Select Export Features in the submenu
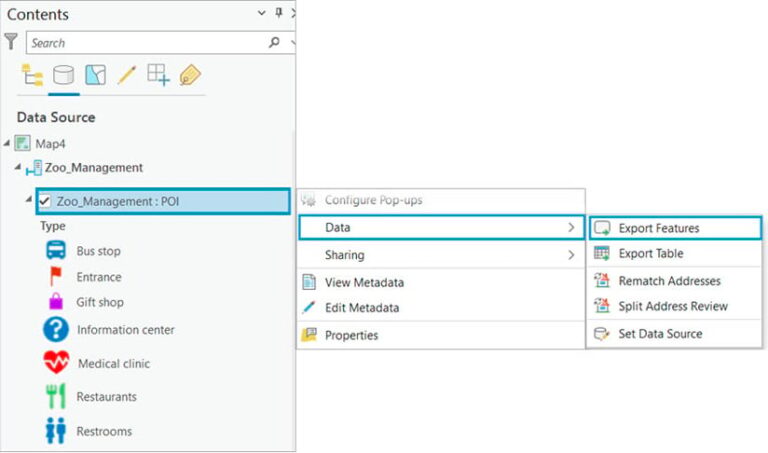Image resolution: width=768 pixels, height=453 pixels. tap(675, 228)
